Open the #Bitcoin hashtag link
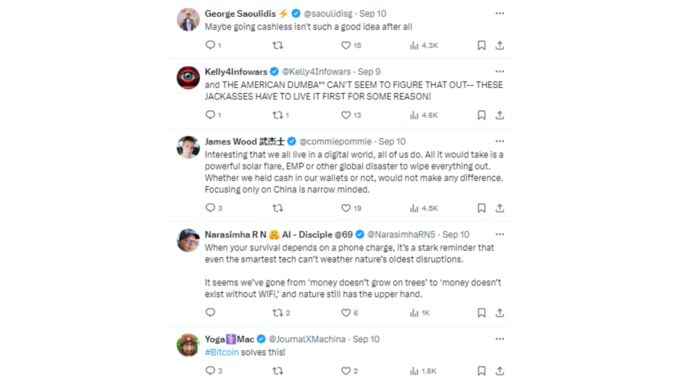The image size is (680, 383). pyautogui.click(x=222, y=352)
